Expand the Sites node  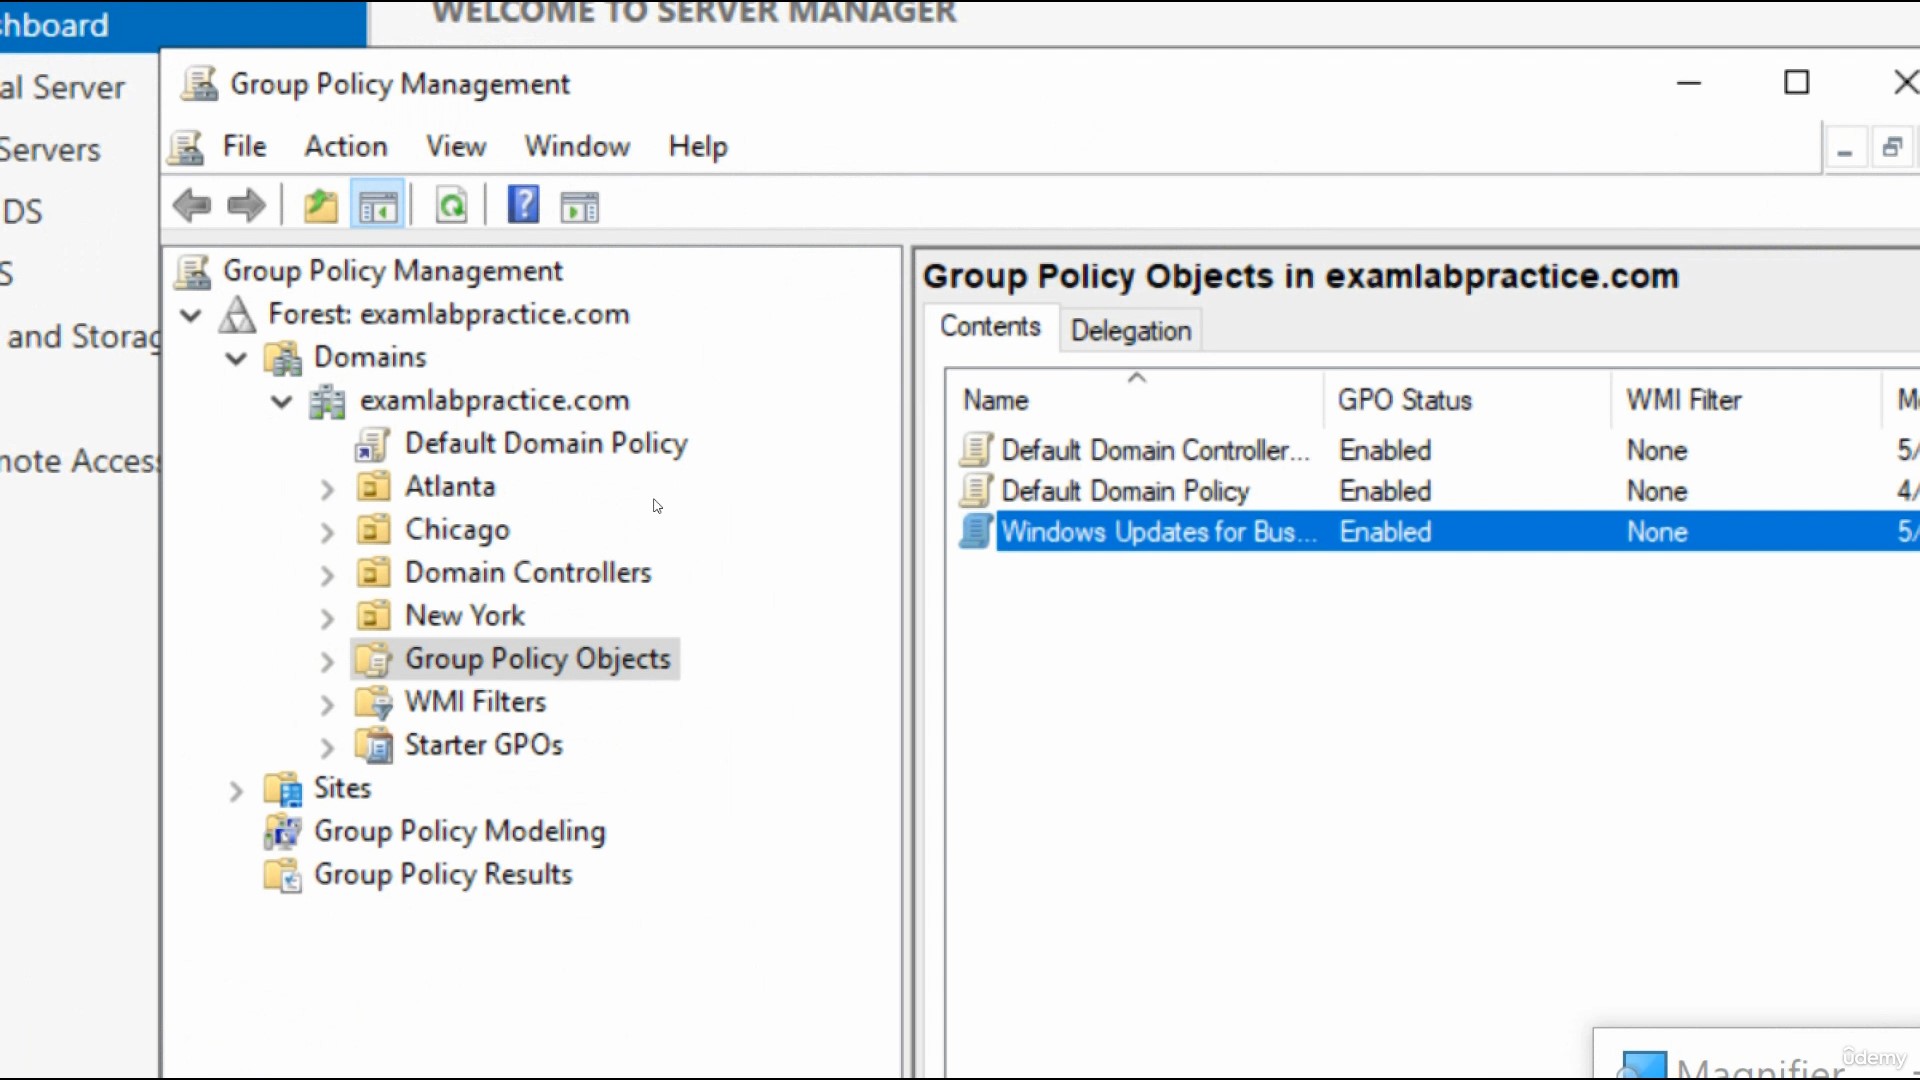tap(236, 791)
